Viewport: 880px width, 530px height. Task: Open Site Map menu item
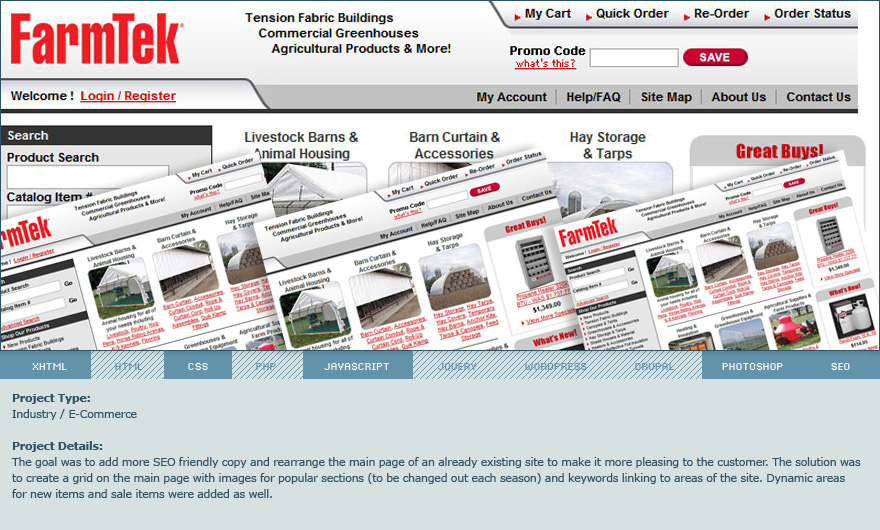point(666,97)
